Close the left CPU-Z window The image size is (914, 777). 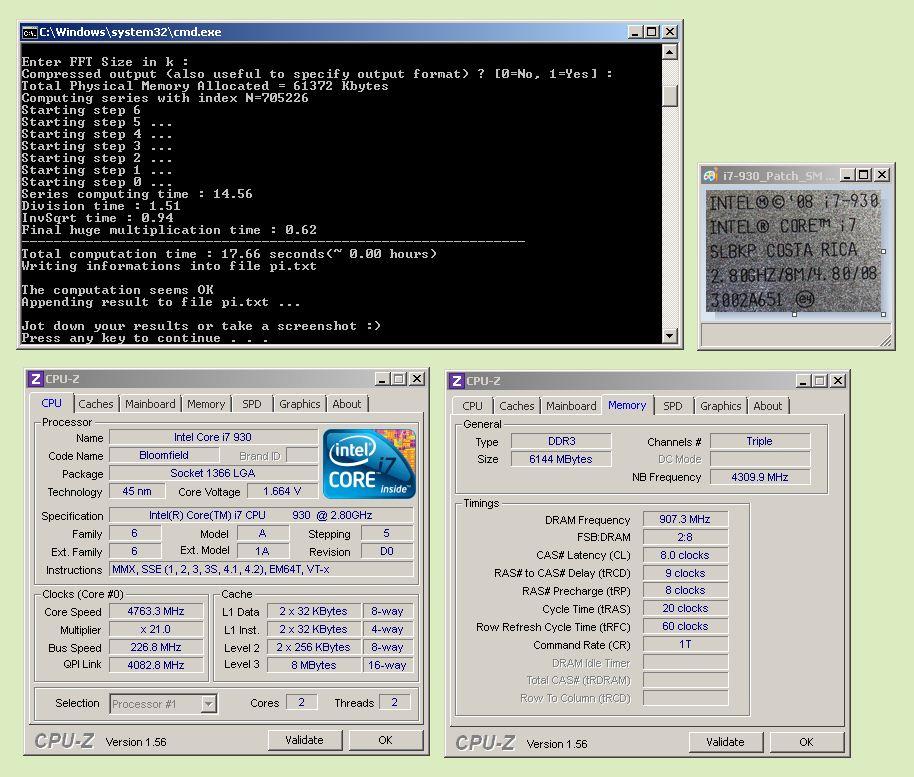pyautogui.click(x=417, y=379)
